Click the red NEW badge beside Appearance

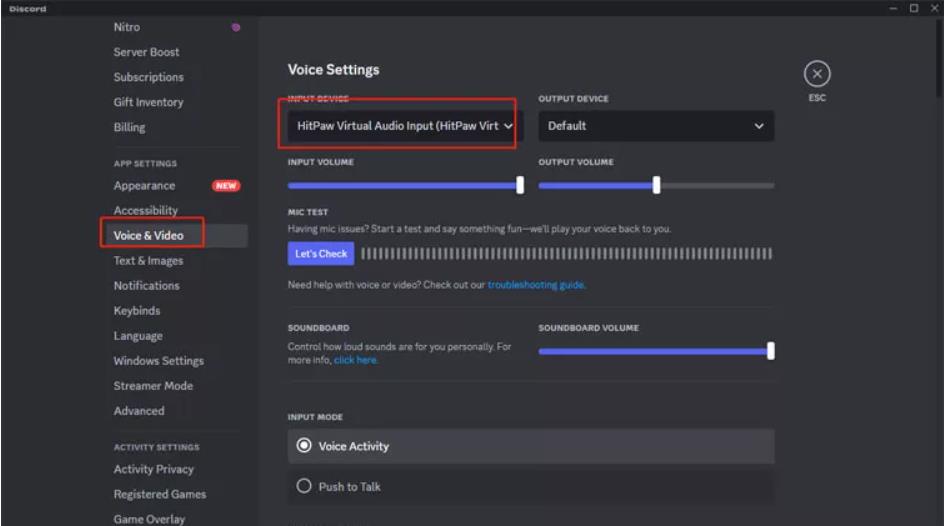coord(225,186)
